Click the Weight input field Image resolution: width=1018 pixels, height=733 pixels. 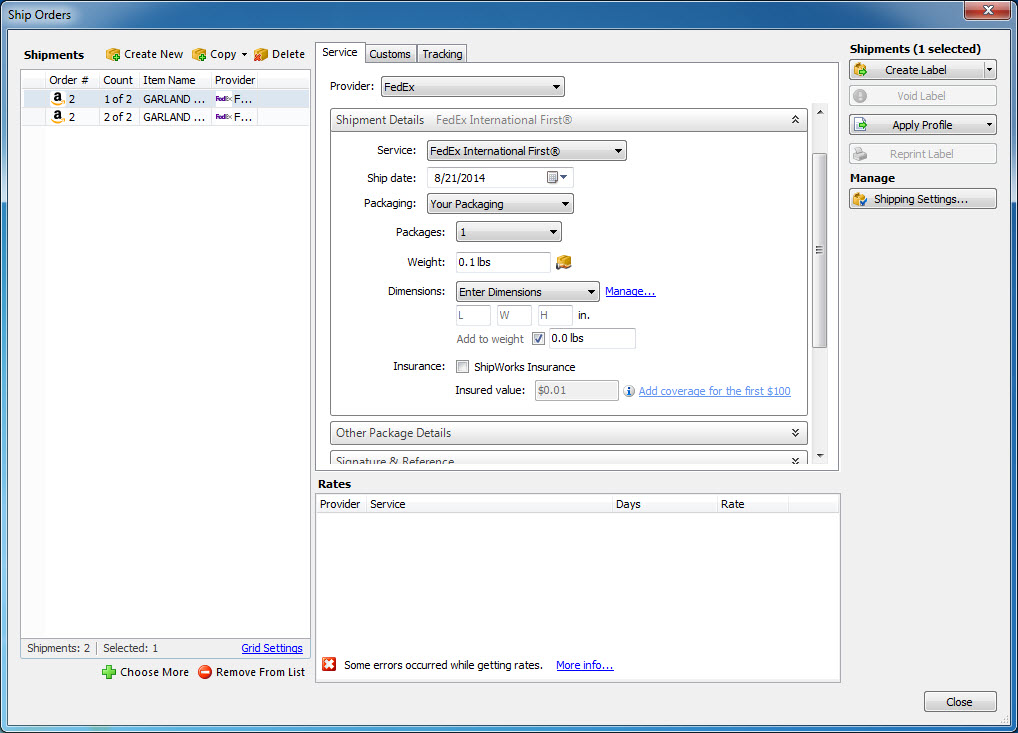pos(502,262)
